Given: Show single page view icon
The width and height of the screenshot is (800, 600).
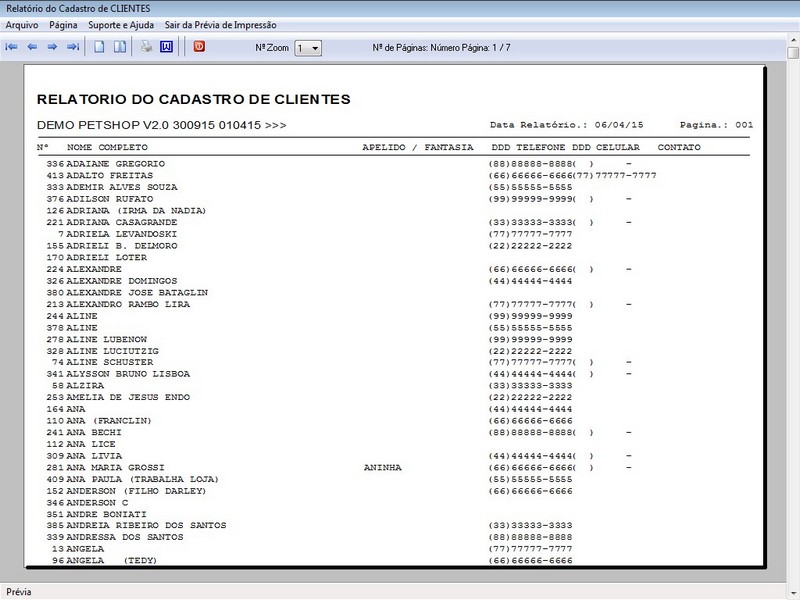Looking at the screenshot, I should (x=99, y=47).
